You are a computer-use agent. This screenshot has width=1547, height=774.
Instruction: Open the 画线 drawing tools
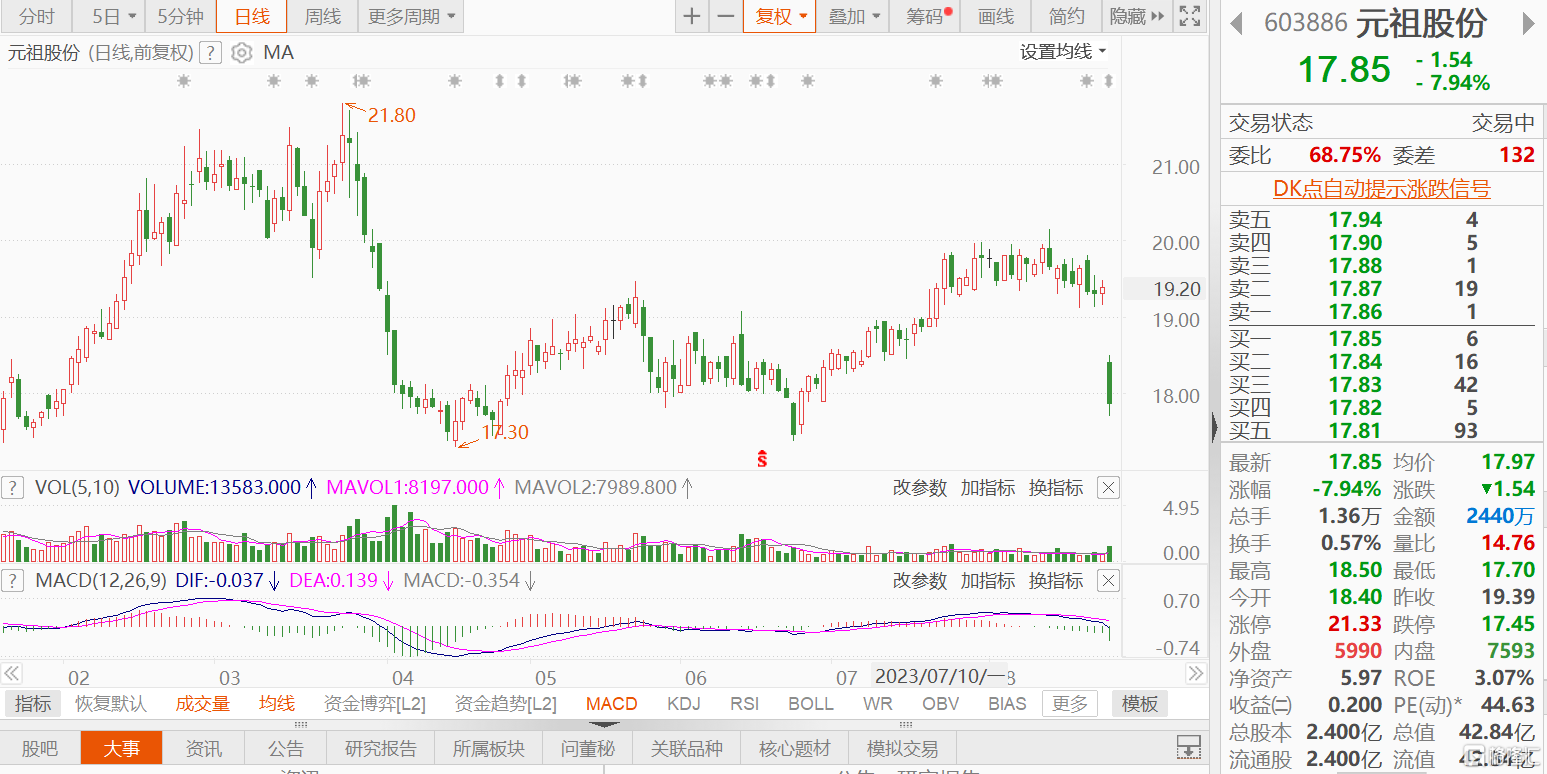pyautogui.click(x=995, y=16)
